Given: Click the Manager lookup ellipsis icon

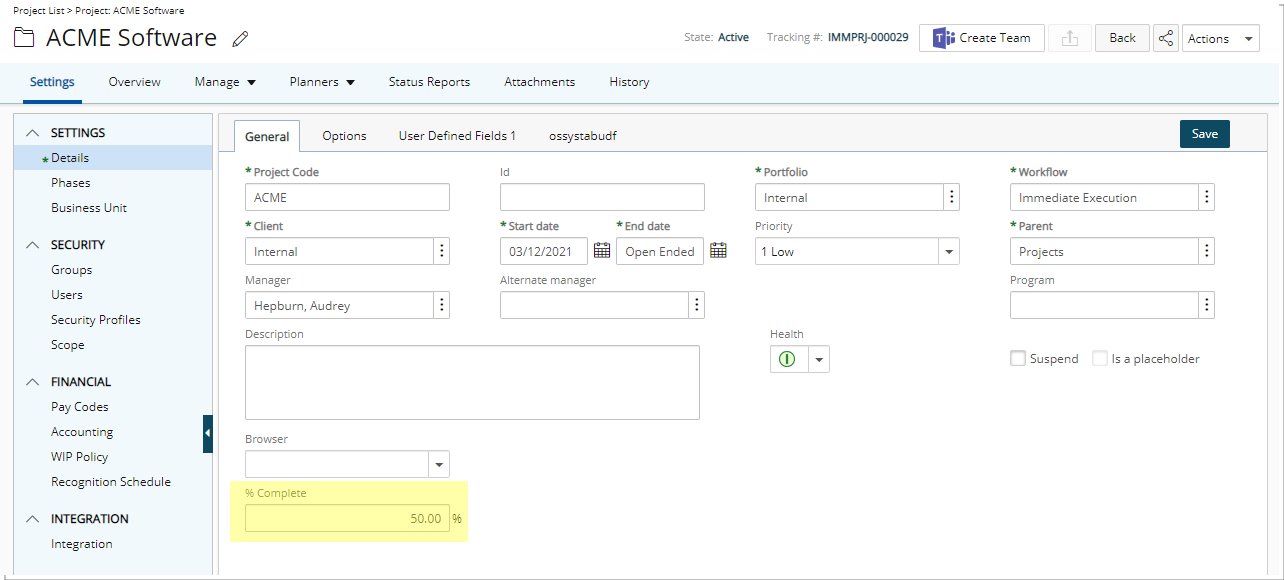Looking at the screenshot, I should (442, 305).
